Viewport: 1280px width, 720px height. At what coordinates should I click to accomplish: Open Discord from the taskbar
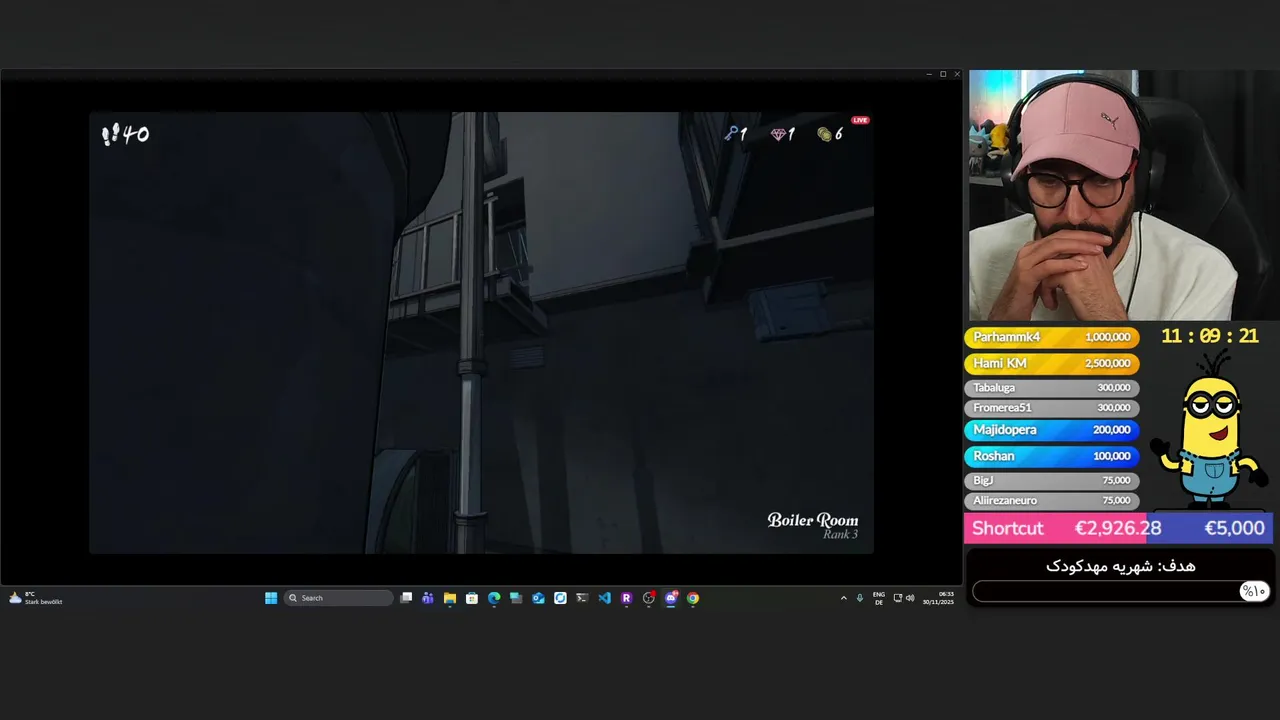[671, 598]
